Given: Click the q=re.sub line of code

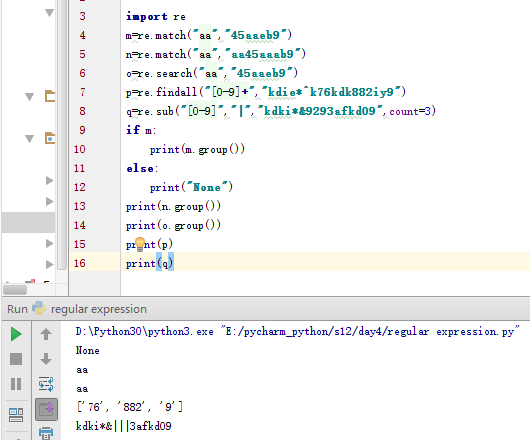Looking at the screenshot, I should click(x=281, y=111).
